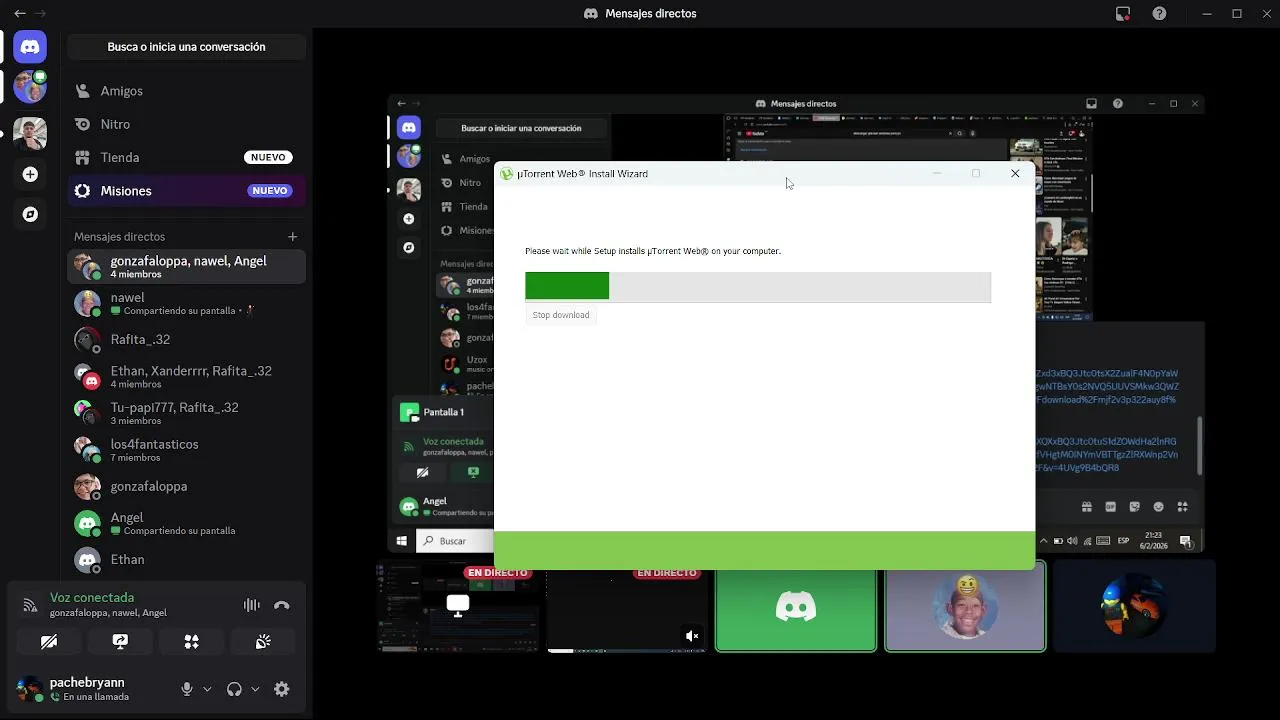Click the µTorrent logo in installer title bar
The image size is (1280, 720).
507,174
